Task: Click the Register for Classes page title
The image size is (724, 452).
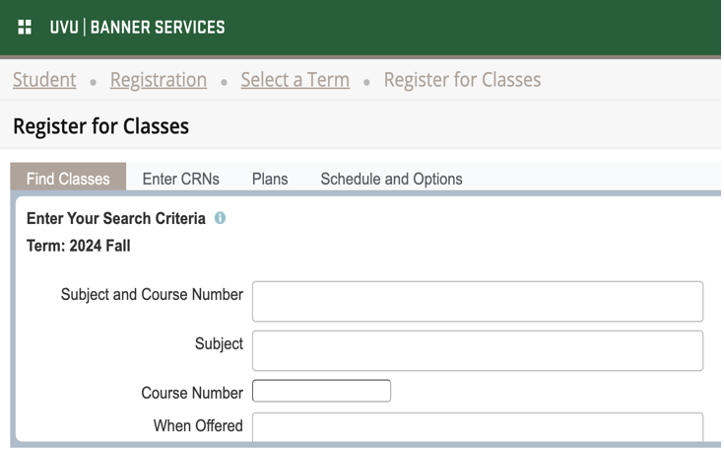Action: coord(101,126)
